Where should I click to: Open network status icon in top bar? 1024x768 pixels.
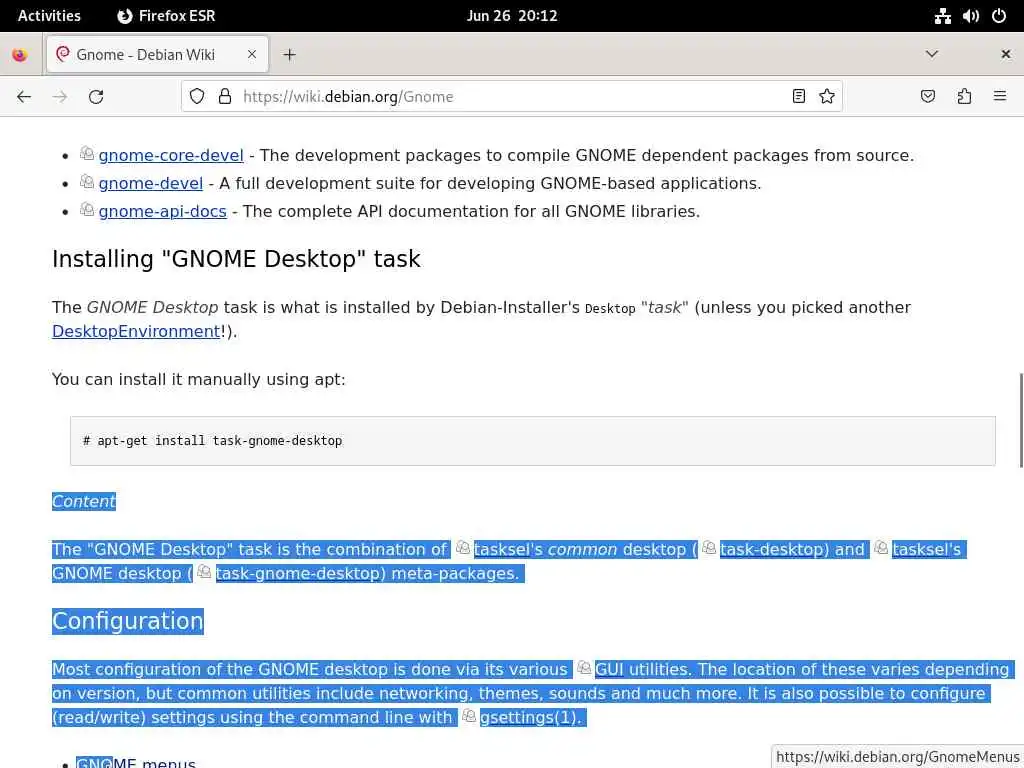click(x=942, y=16)
